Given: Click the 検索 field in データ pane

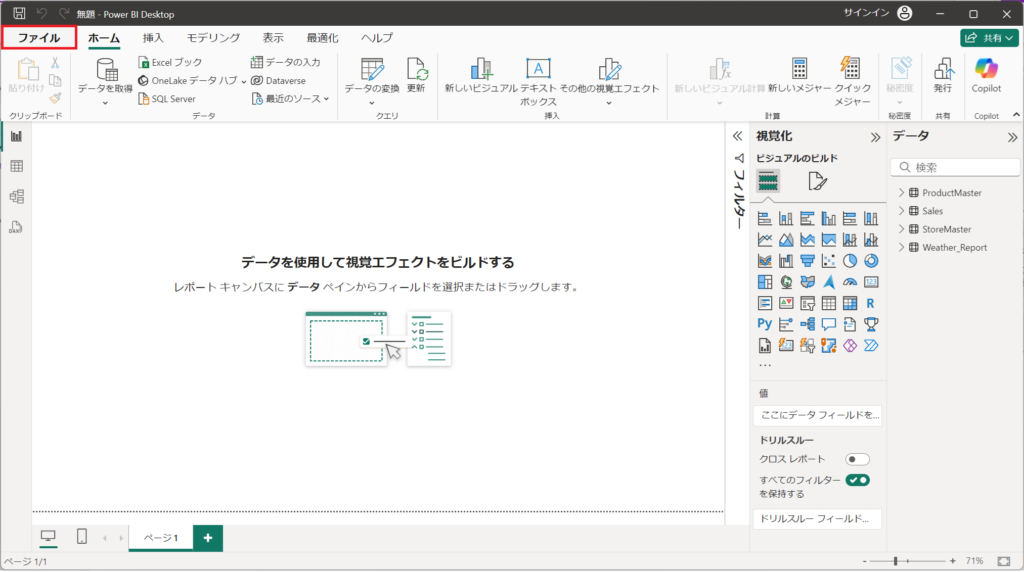Looking at the screenshot, I should coord(955,167).
